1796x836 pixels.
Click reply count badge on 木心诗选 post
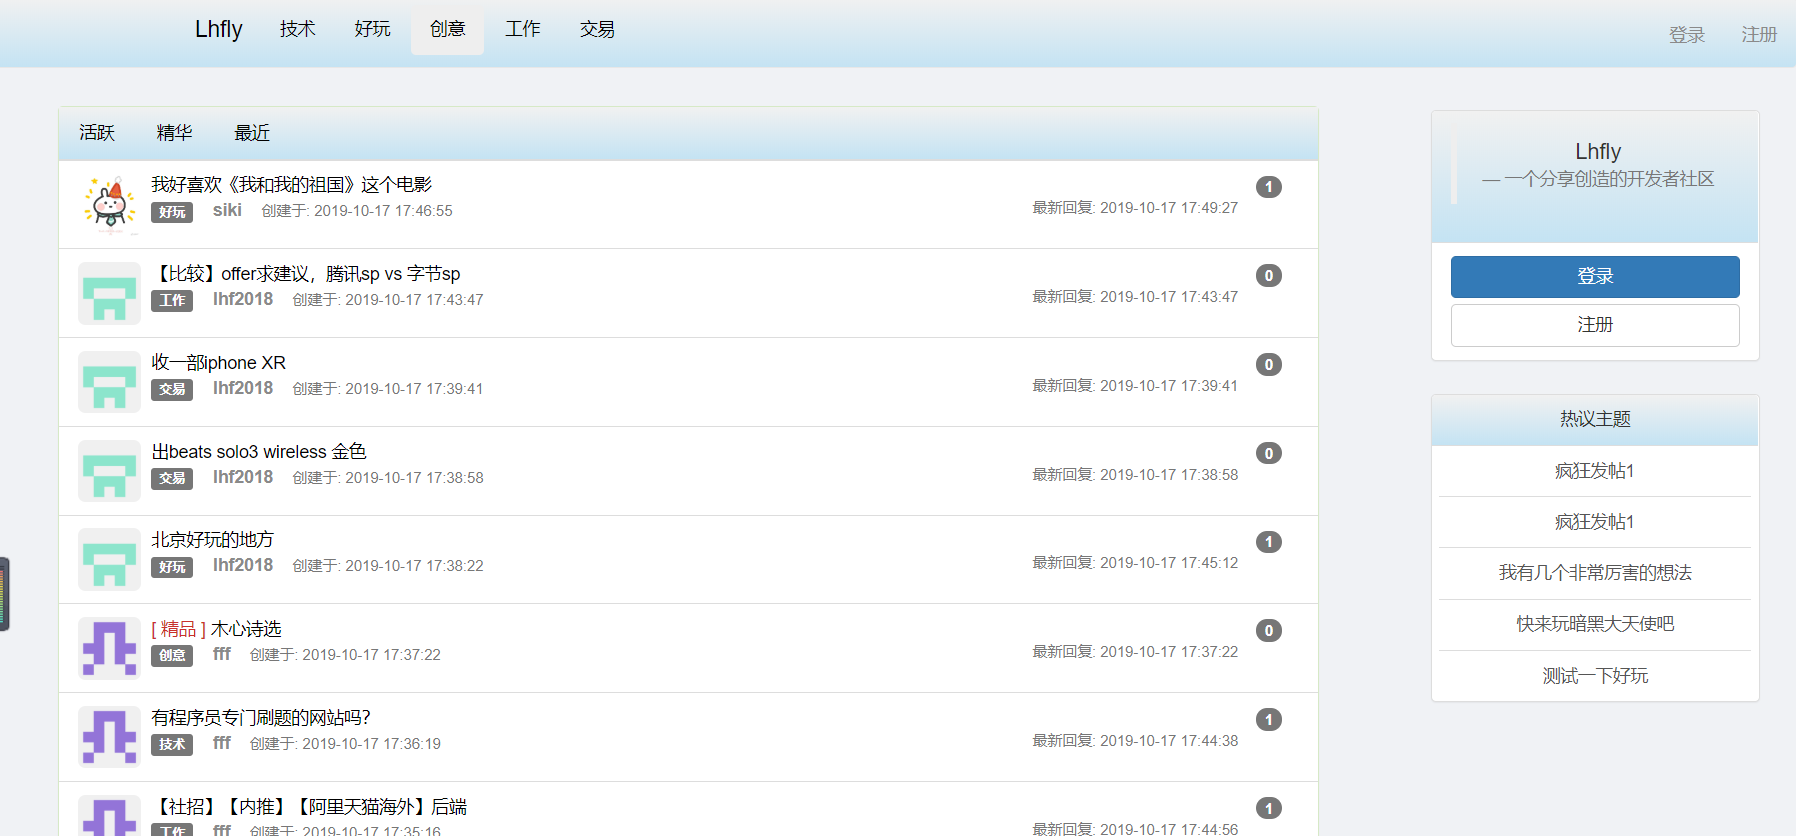1269,631
